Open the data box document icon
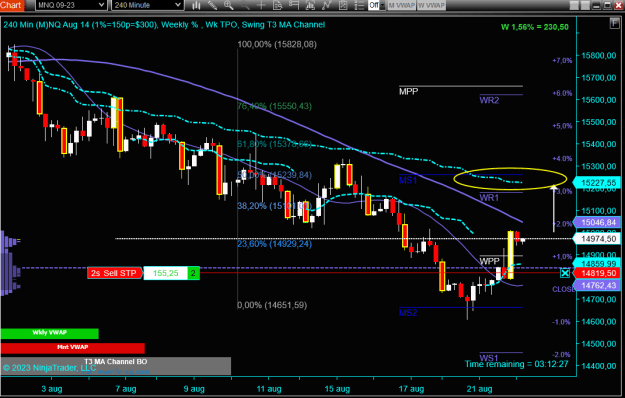 click(277, 5)
